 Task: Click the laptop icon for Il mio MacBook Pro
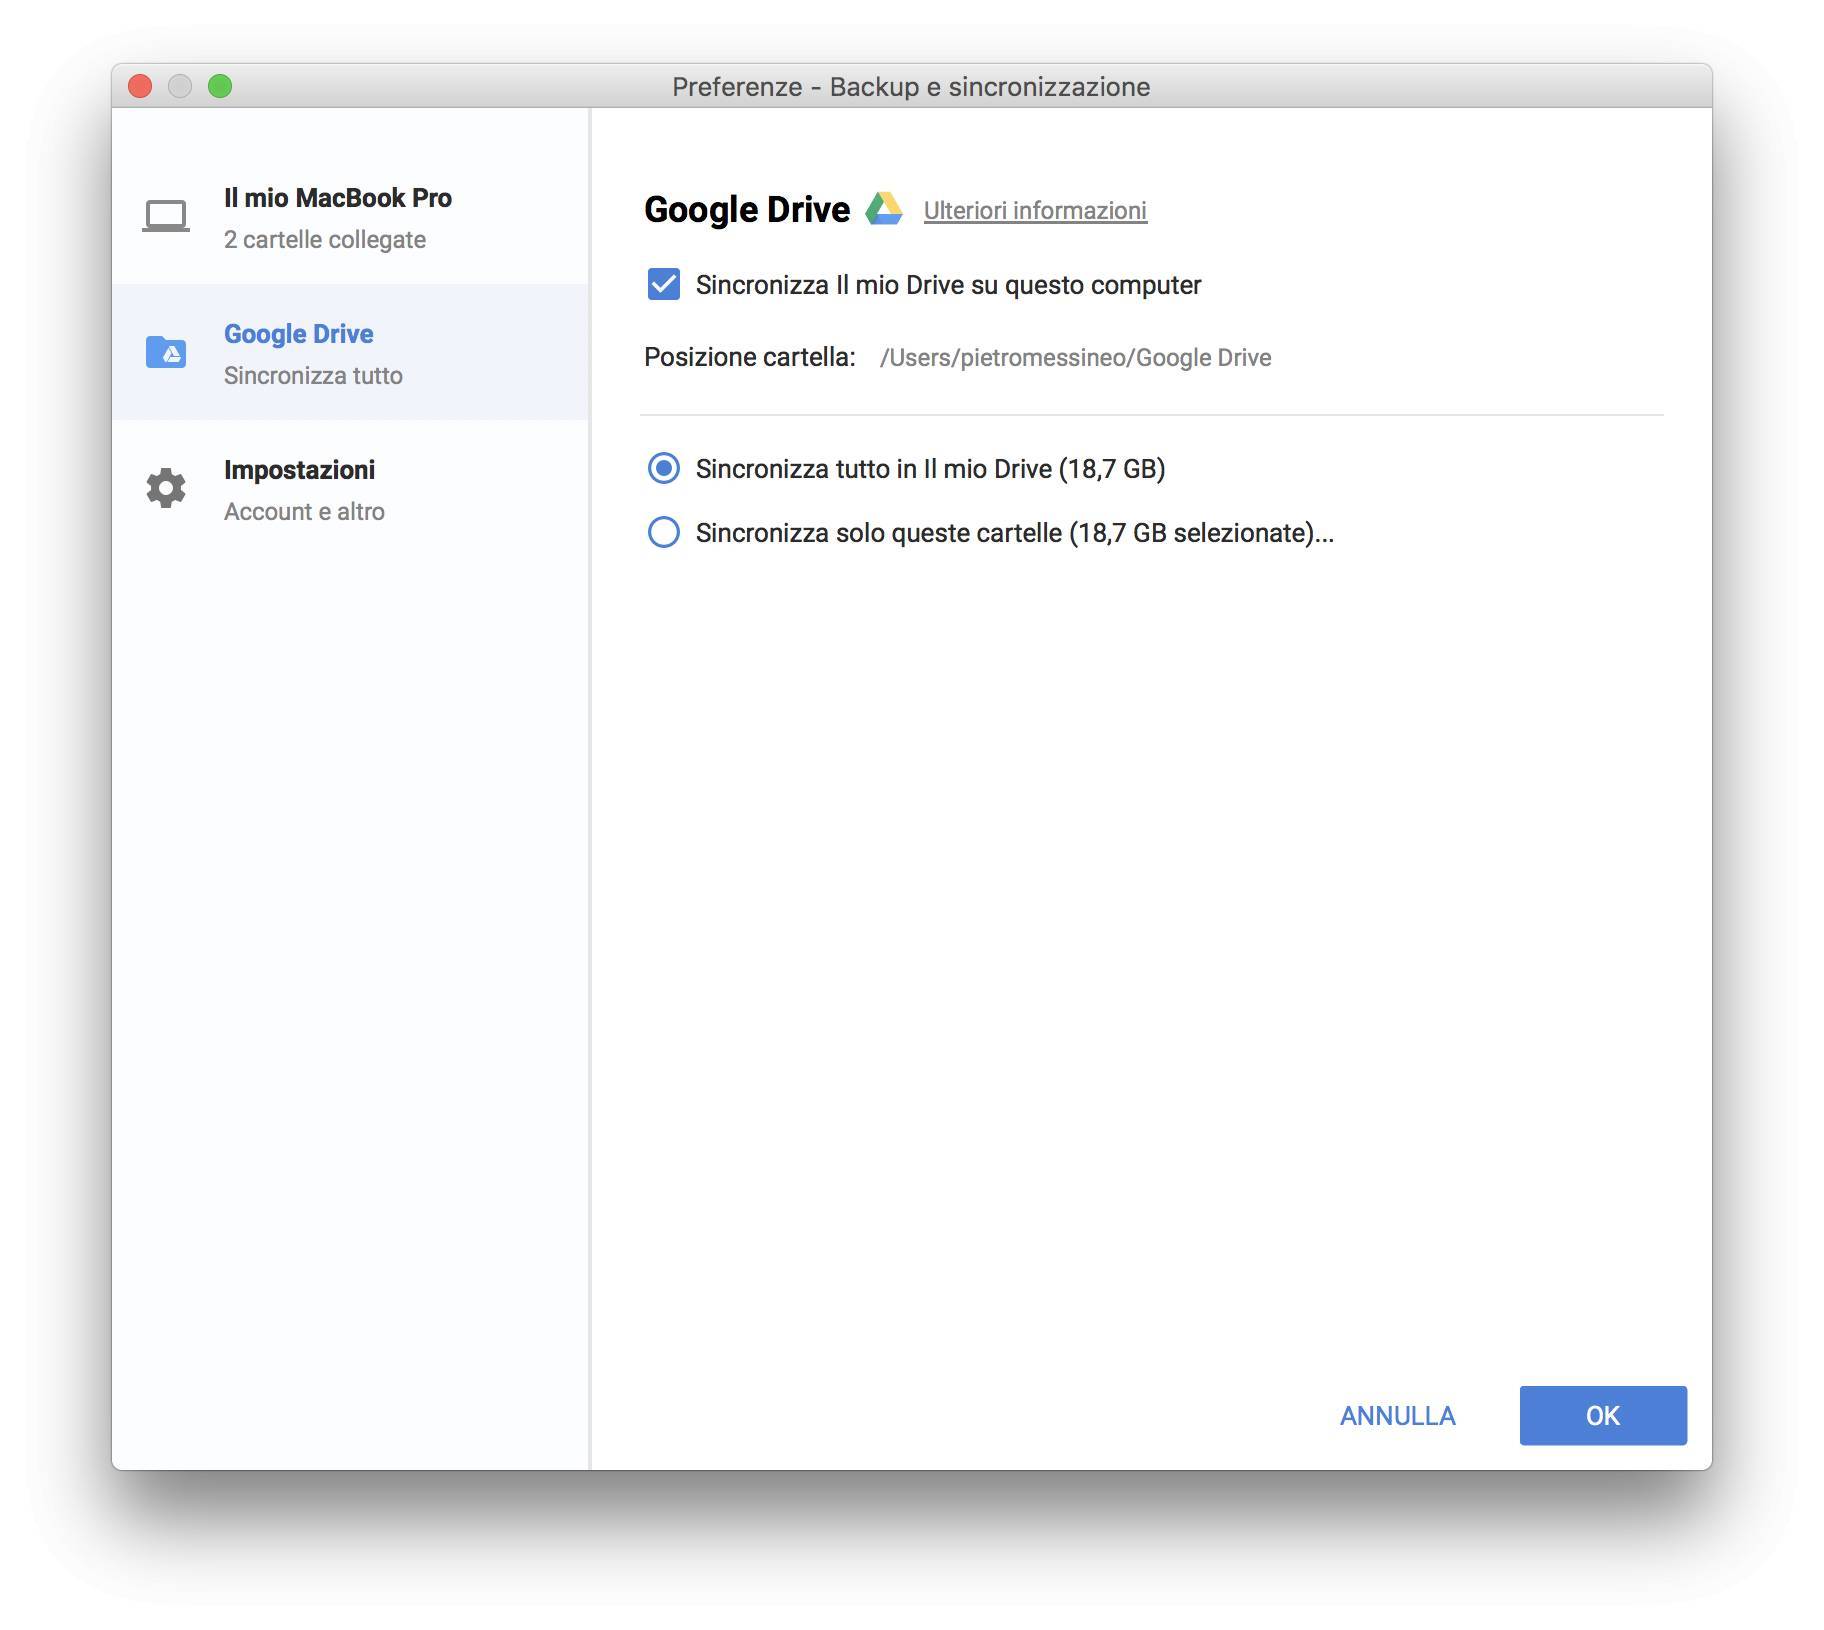[x=166, y=216]
